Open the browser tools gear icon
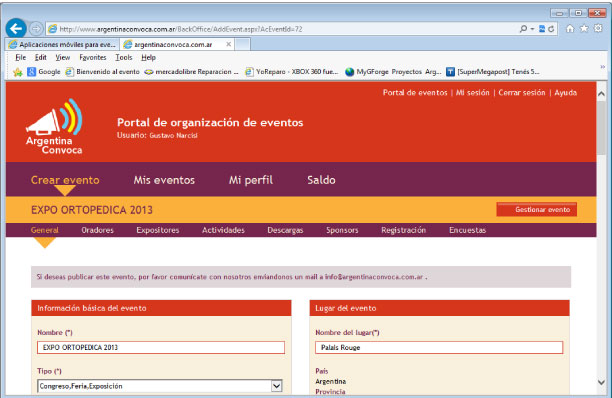The width and height of the screenshot is (612, 398). (x=598, y=28)
